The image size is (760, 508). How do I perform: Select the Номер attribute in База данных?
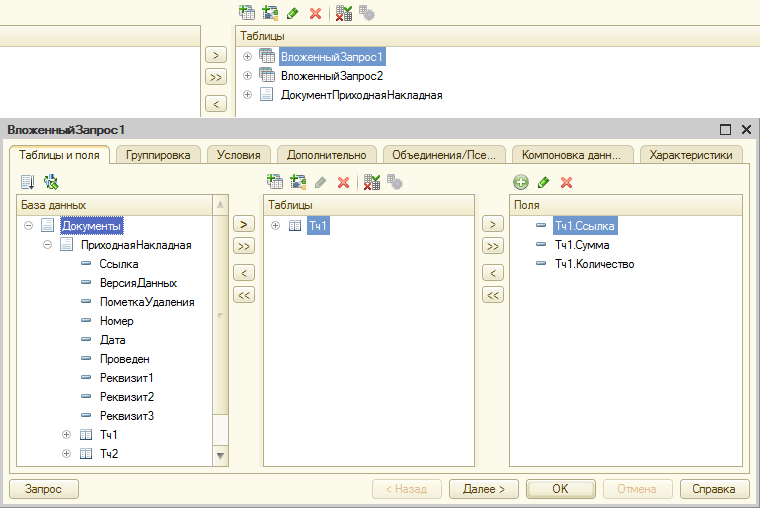[116, 321]
